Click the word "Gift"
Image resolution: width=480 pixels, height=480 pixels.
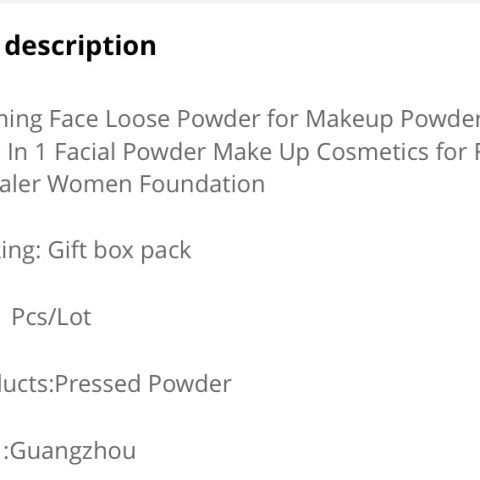pyautogui.click(x=67, y=250)
